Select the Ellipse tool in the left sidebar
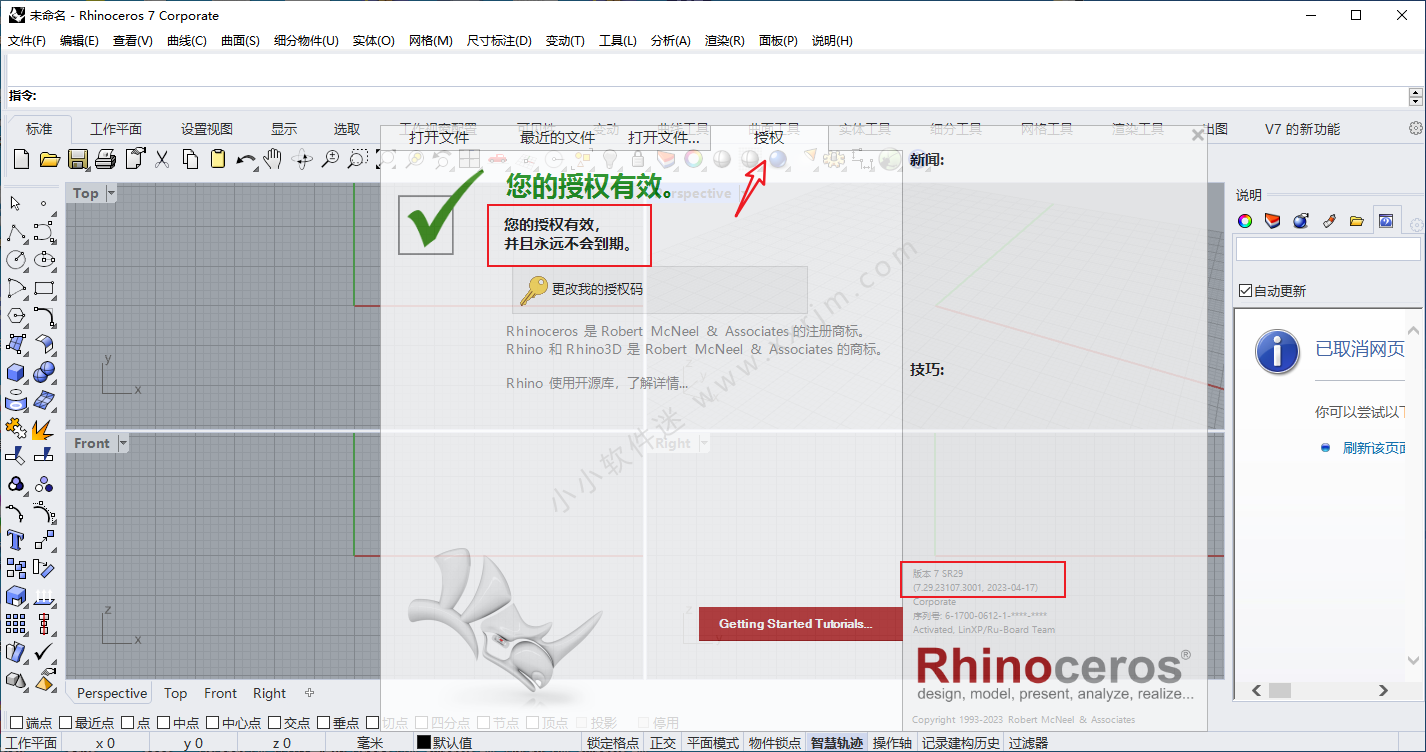This screenshot has width=1426, height=752. (44, 260)
